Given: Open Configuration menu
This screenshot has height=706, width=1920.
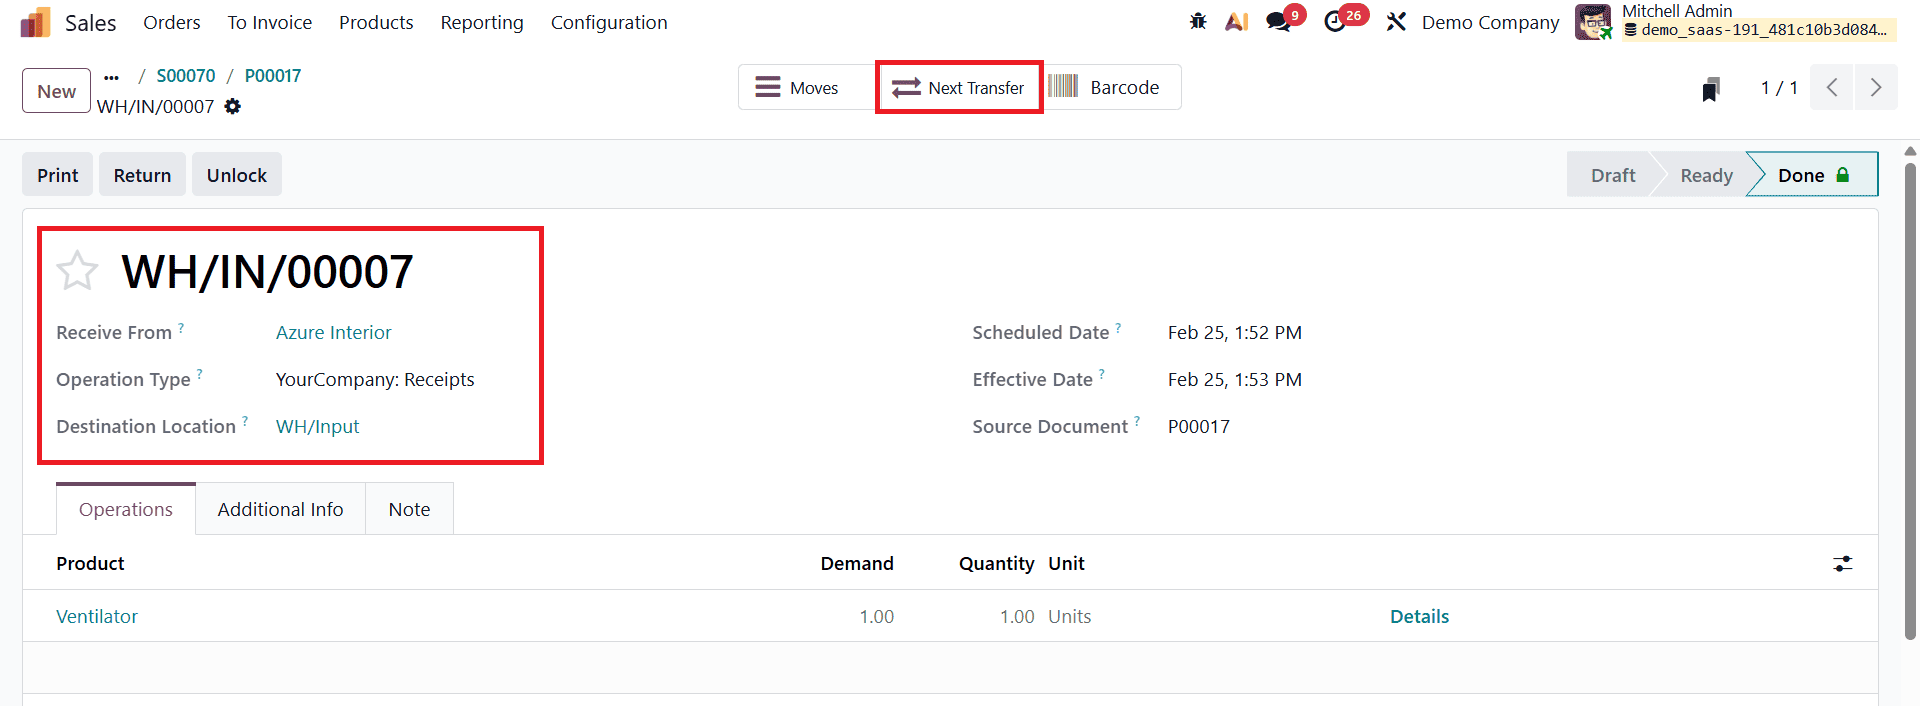Looking at the screenshot, I should 609,22.
